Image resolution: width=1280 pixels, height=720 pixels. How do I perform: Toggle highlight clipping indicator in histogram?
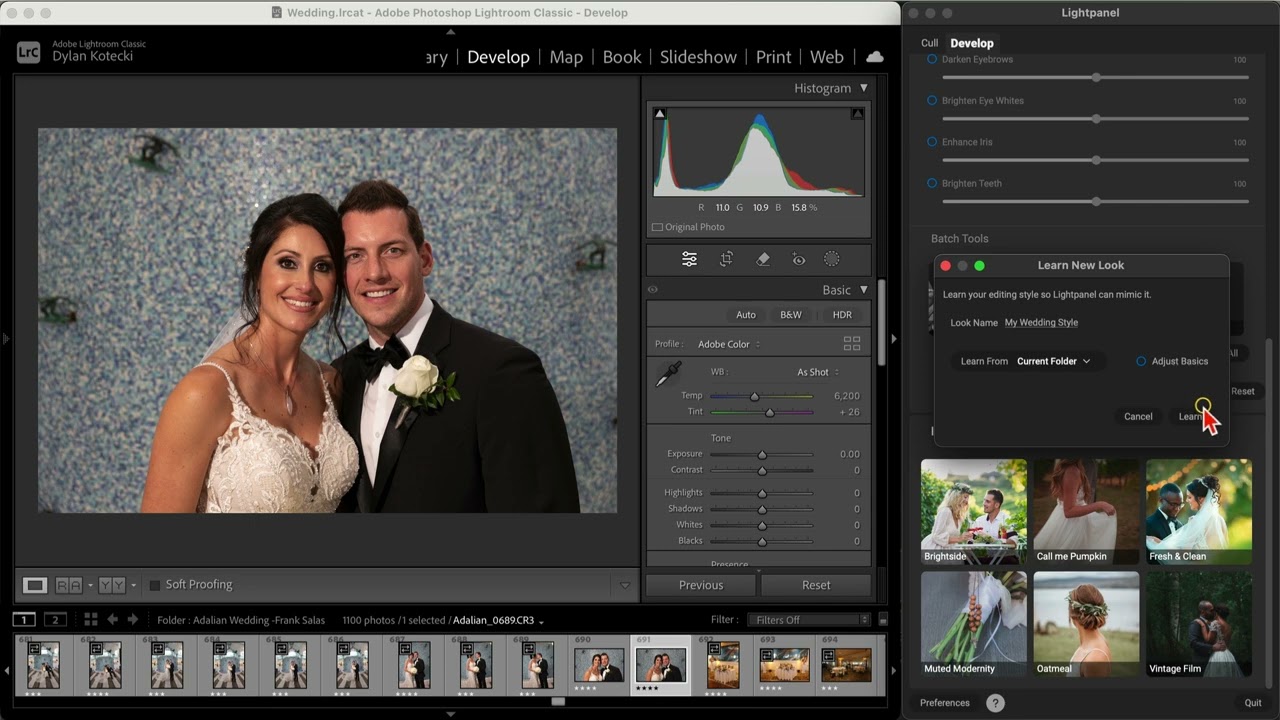[857, 114]
